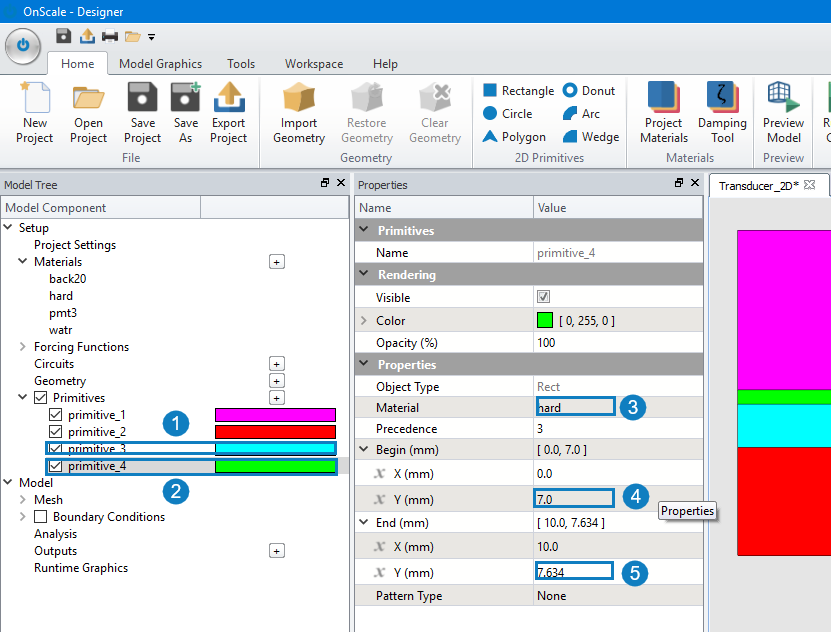Open the Open Project folder icon

(88, 97)
